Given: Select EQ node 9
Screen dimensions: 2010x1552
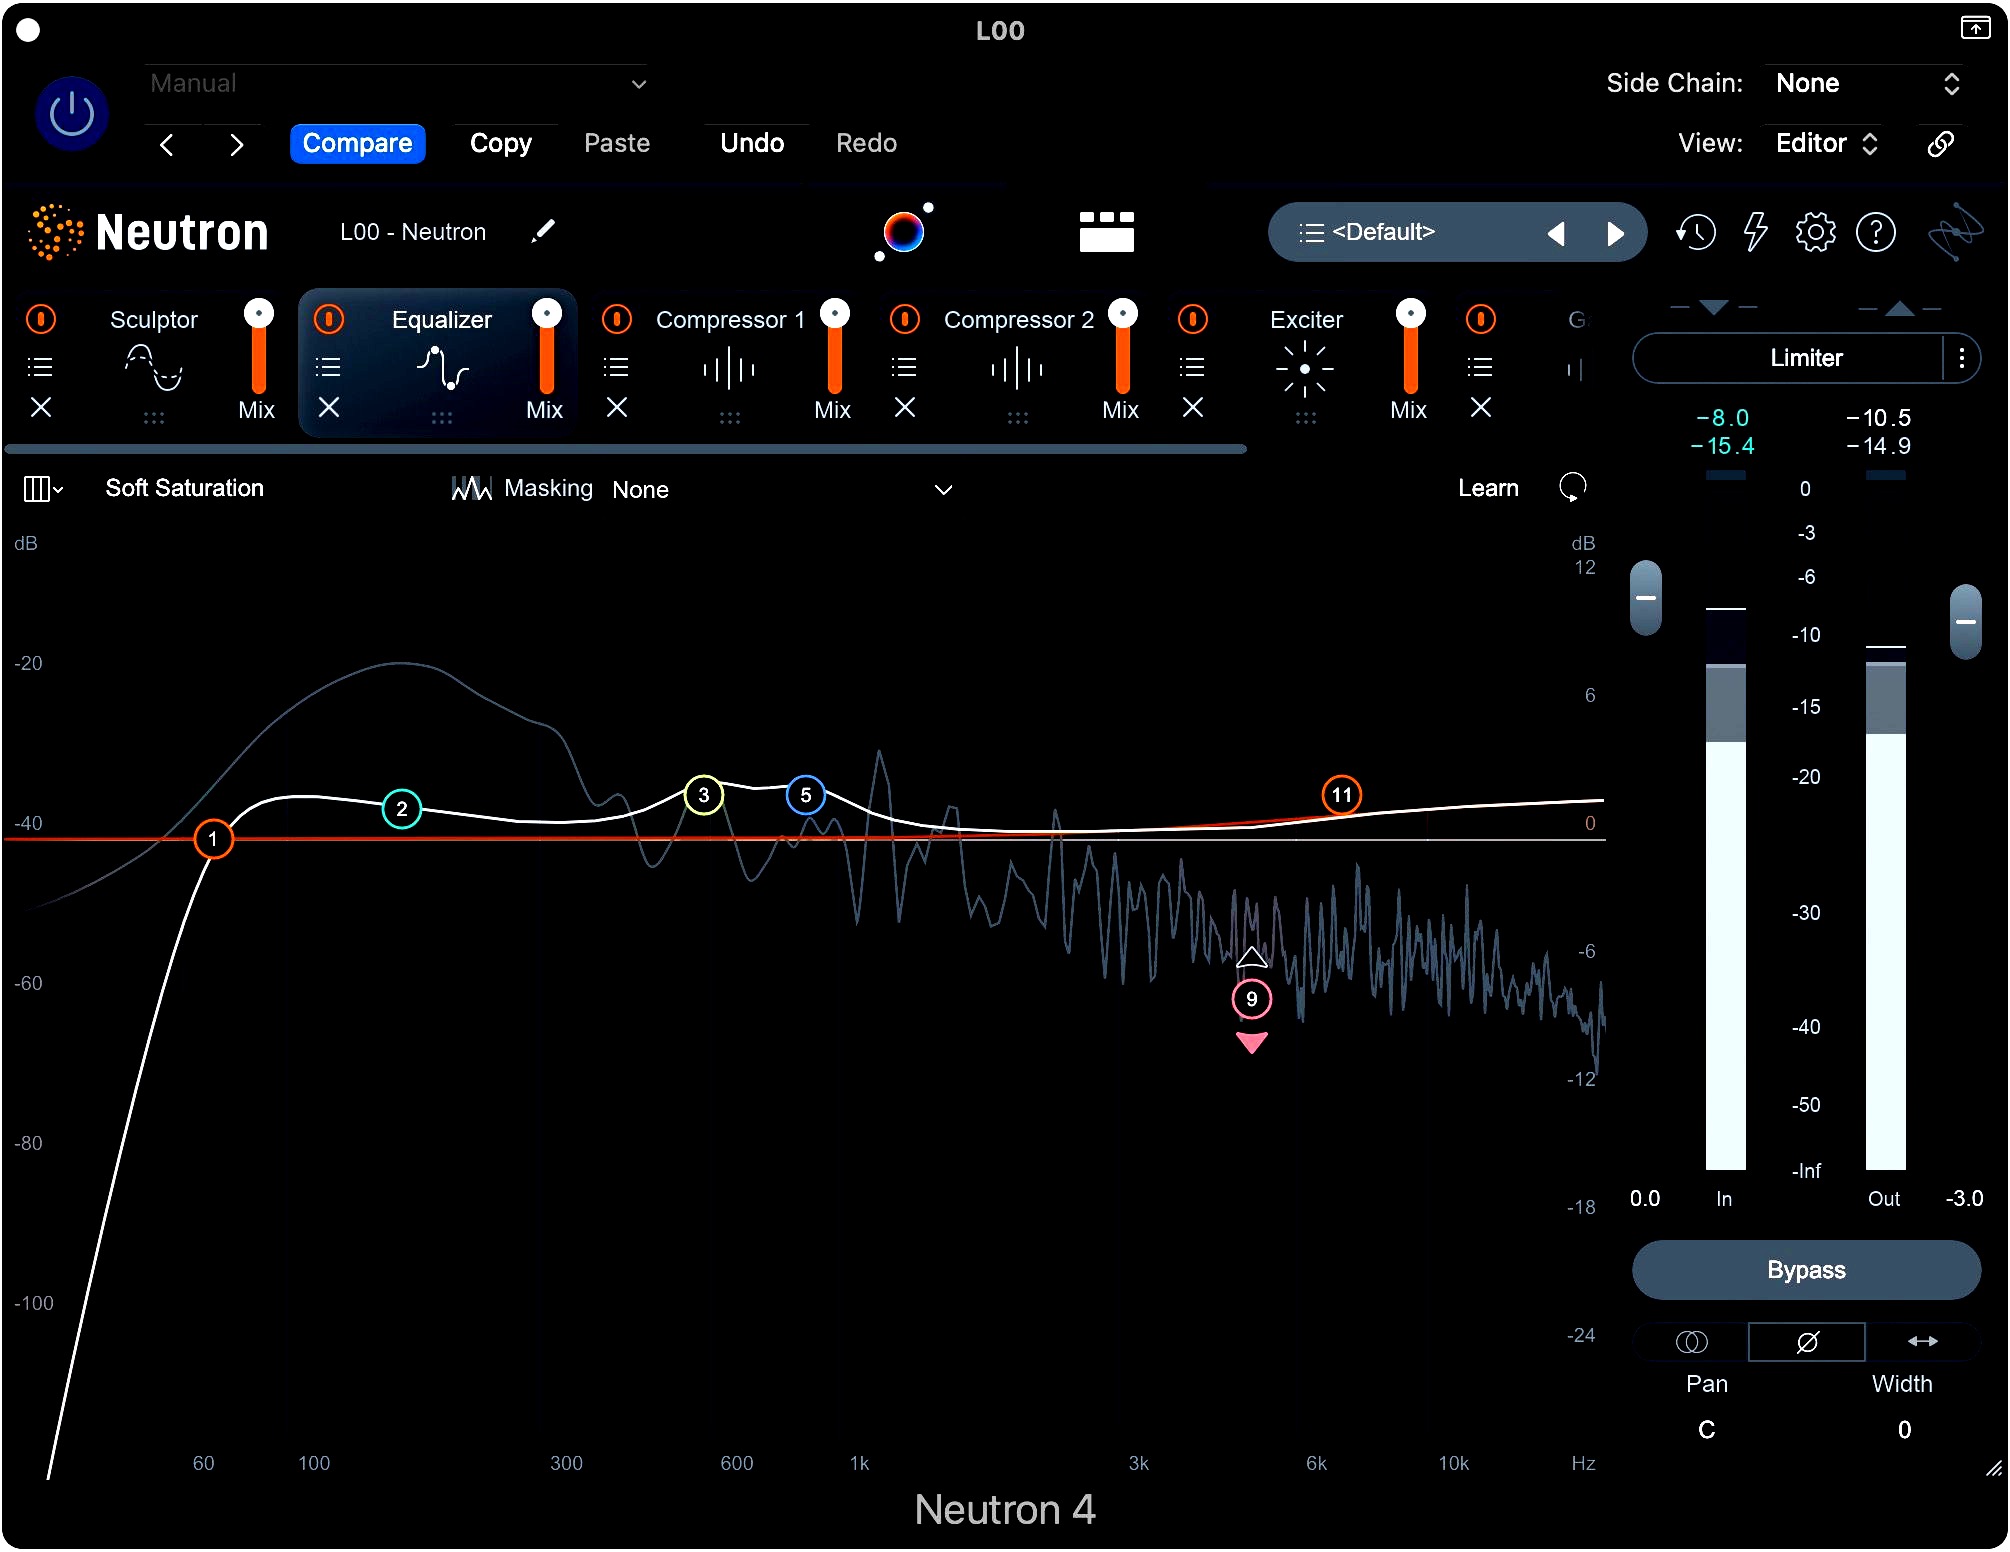Looking at the screenshot, I should tap(1252, 999).
